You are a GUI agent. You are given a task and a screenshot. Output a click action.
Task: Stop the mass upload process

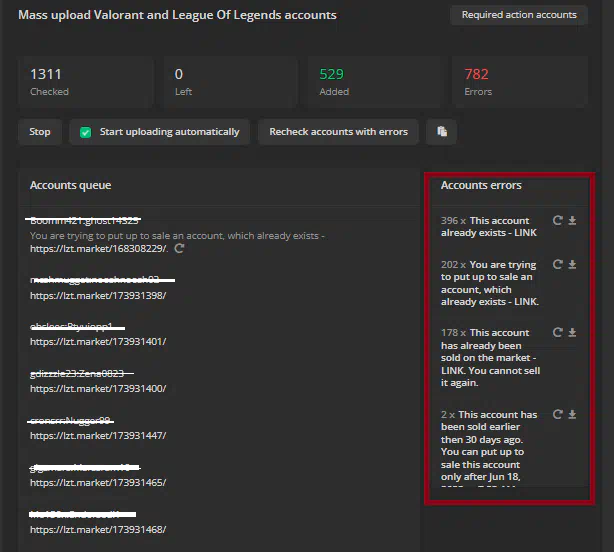coord(40,132)
